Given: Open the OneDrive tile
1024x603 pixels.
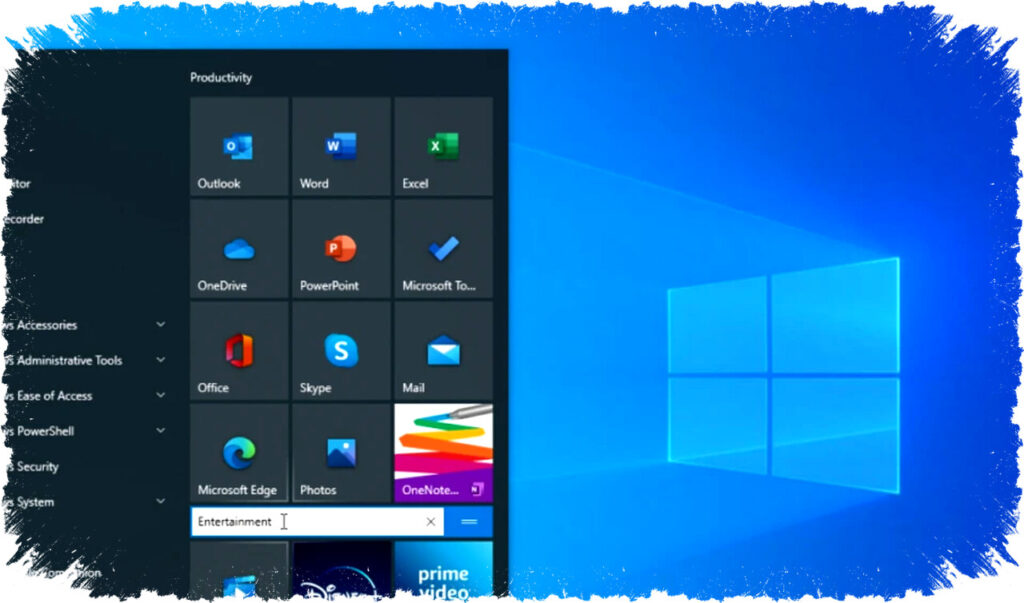Looking at the screenshot, I should click(x=239, y=248).
